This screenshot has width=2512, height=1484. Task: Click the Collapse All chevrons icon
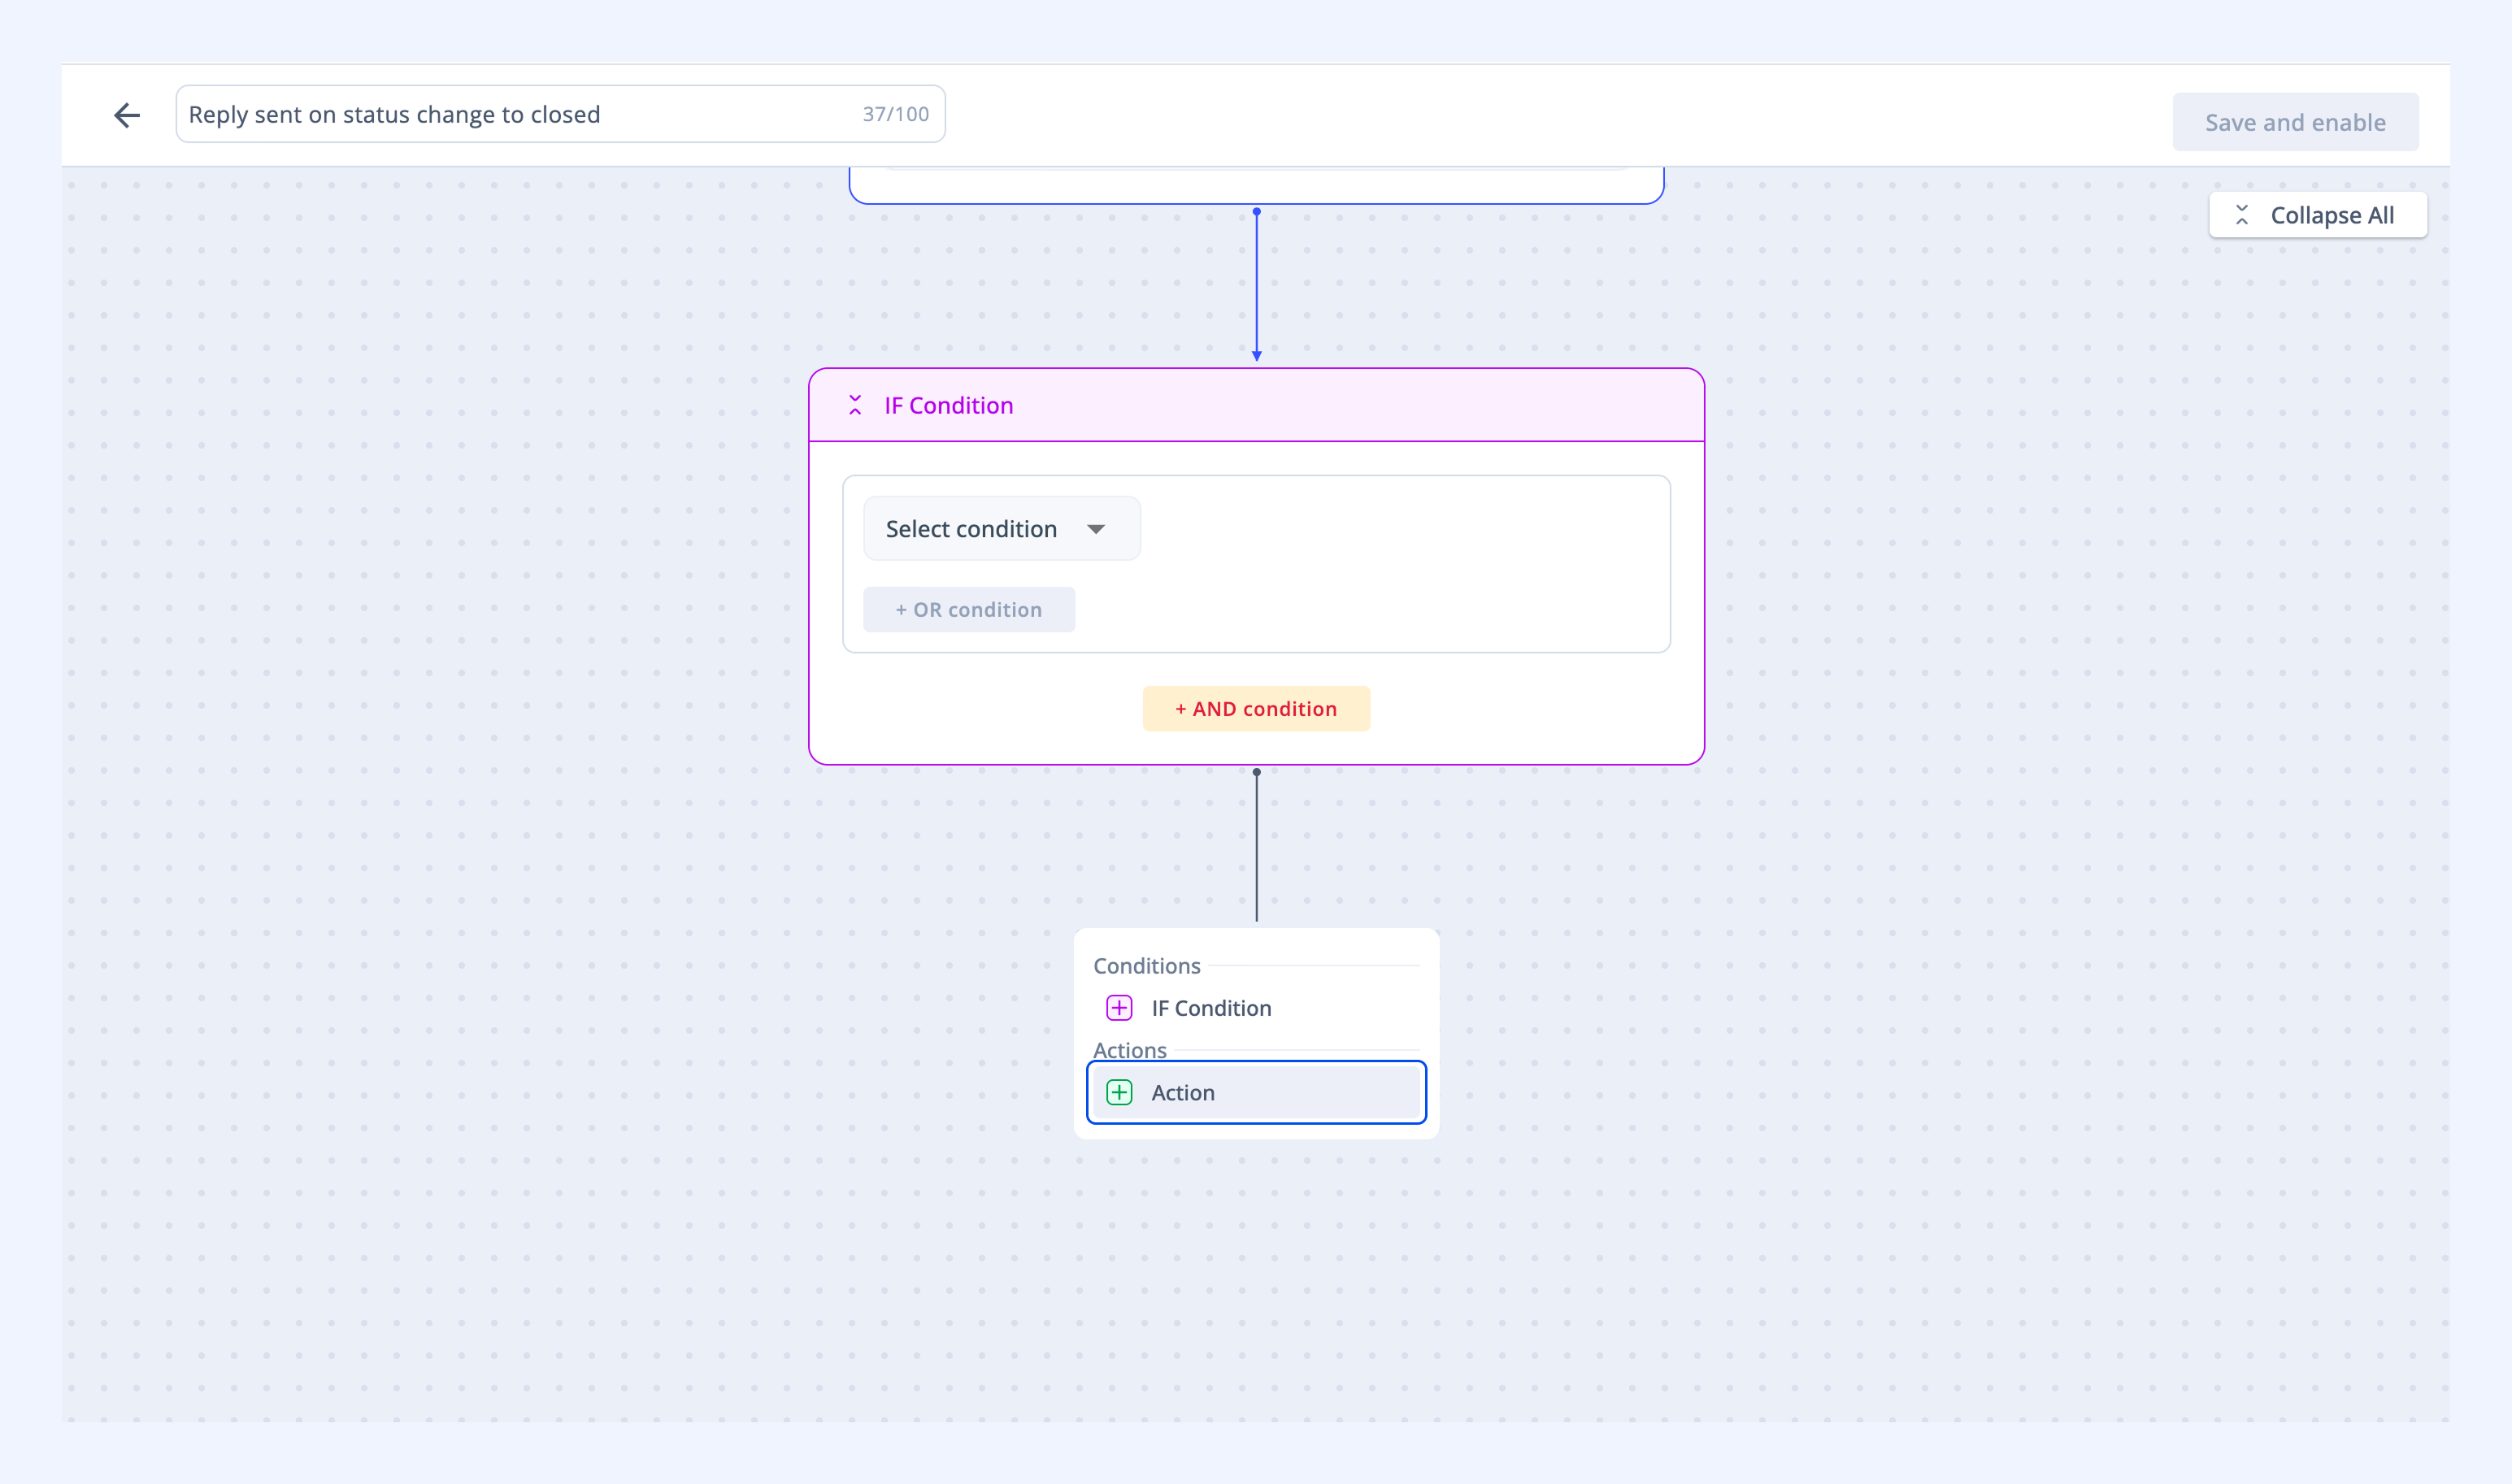[2242, 215]
